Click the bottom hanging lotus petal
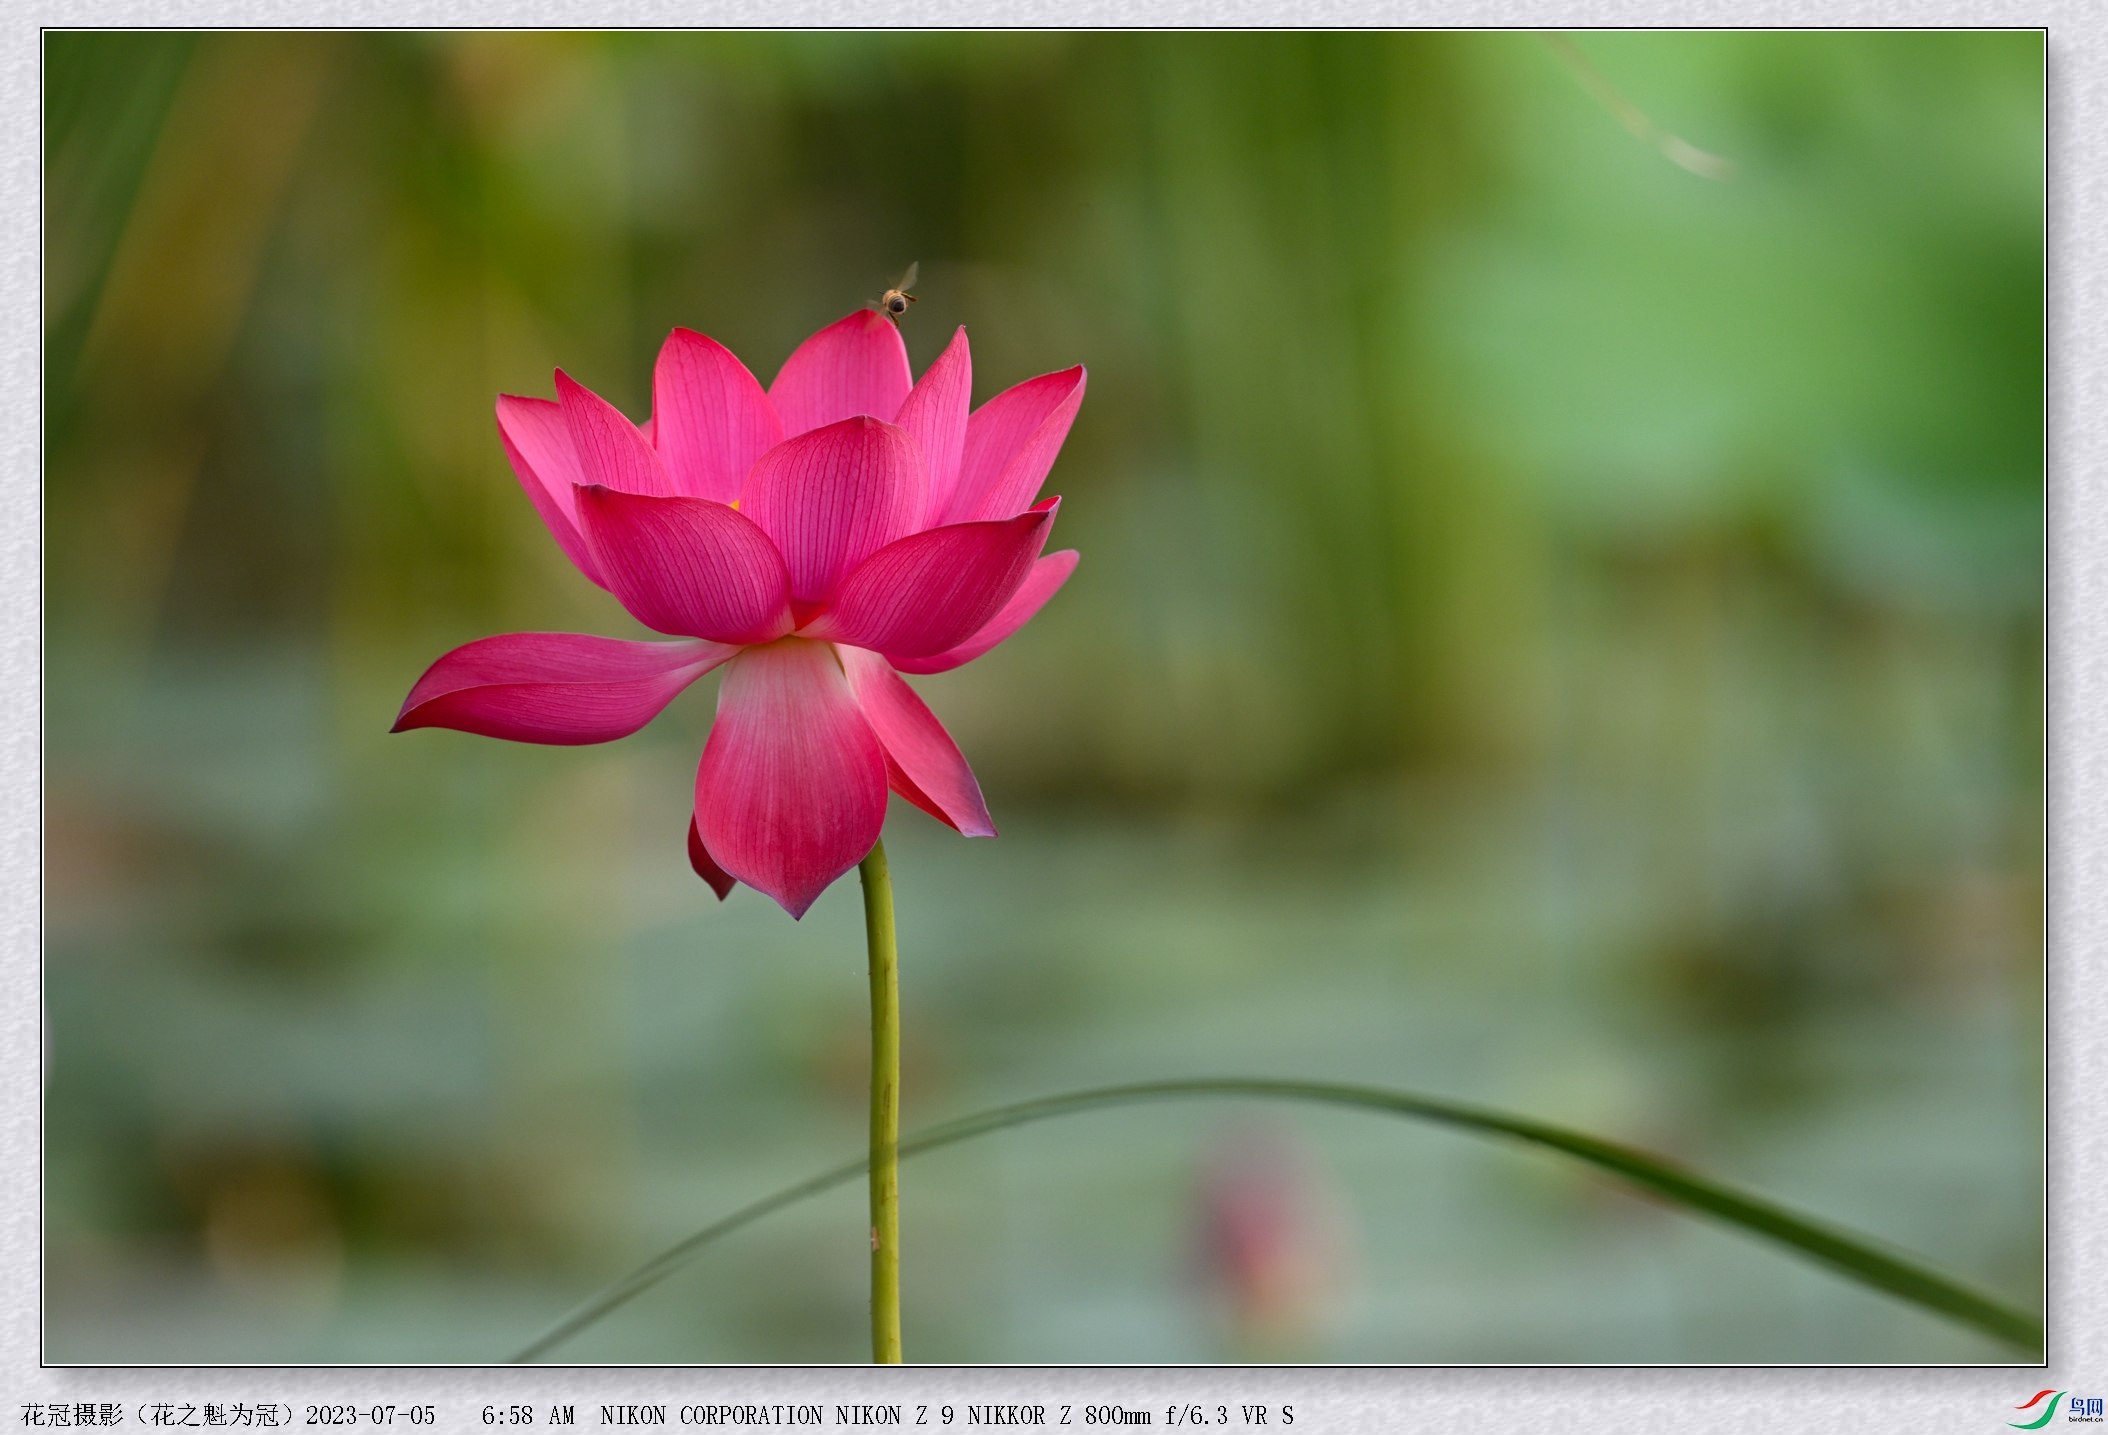The image size is (2108, 1435). tap(789, 775)
